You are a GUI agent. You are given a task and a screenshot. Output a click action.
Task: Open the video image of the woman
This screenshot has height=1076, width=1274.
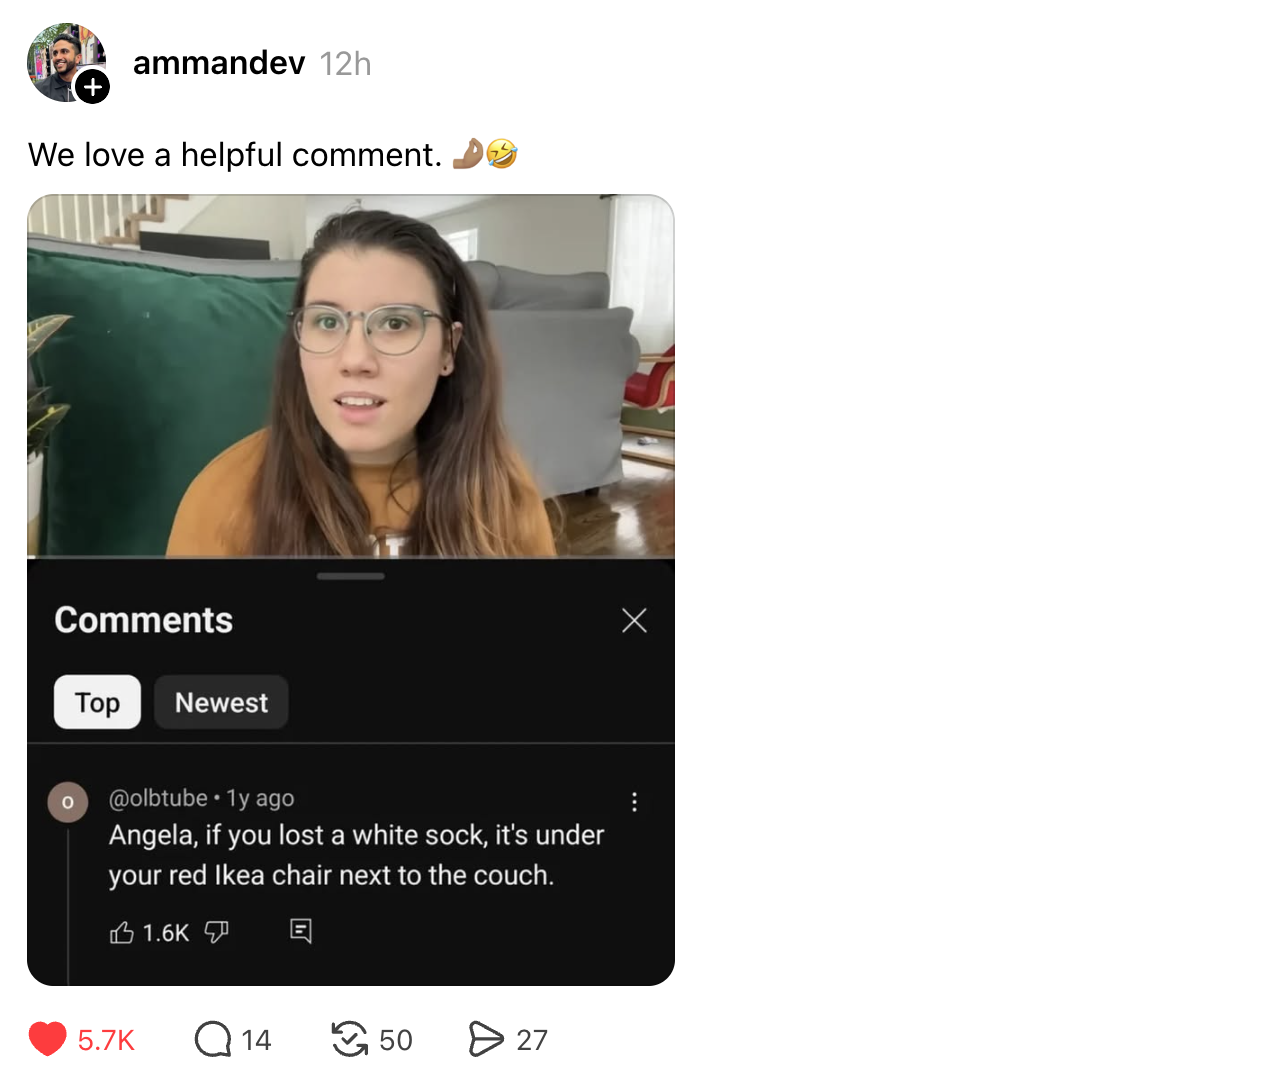(x=350, y=375)
